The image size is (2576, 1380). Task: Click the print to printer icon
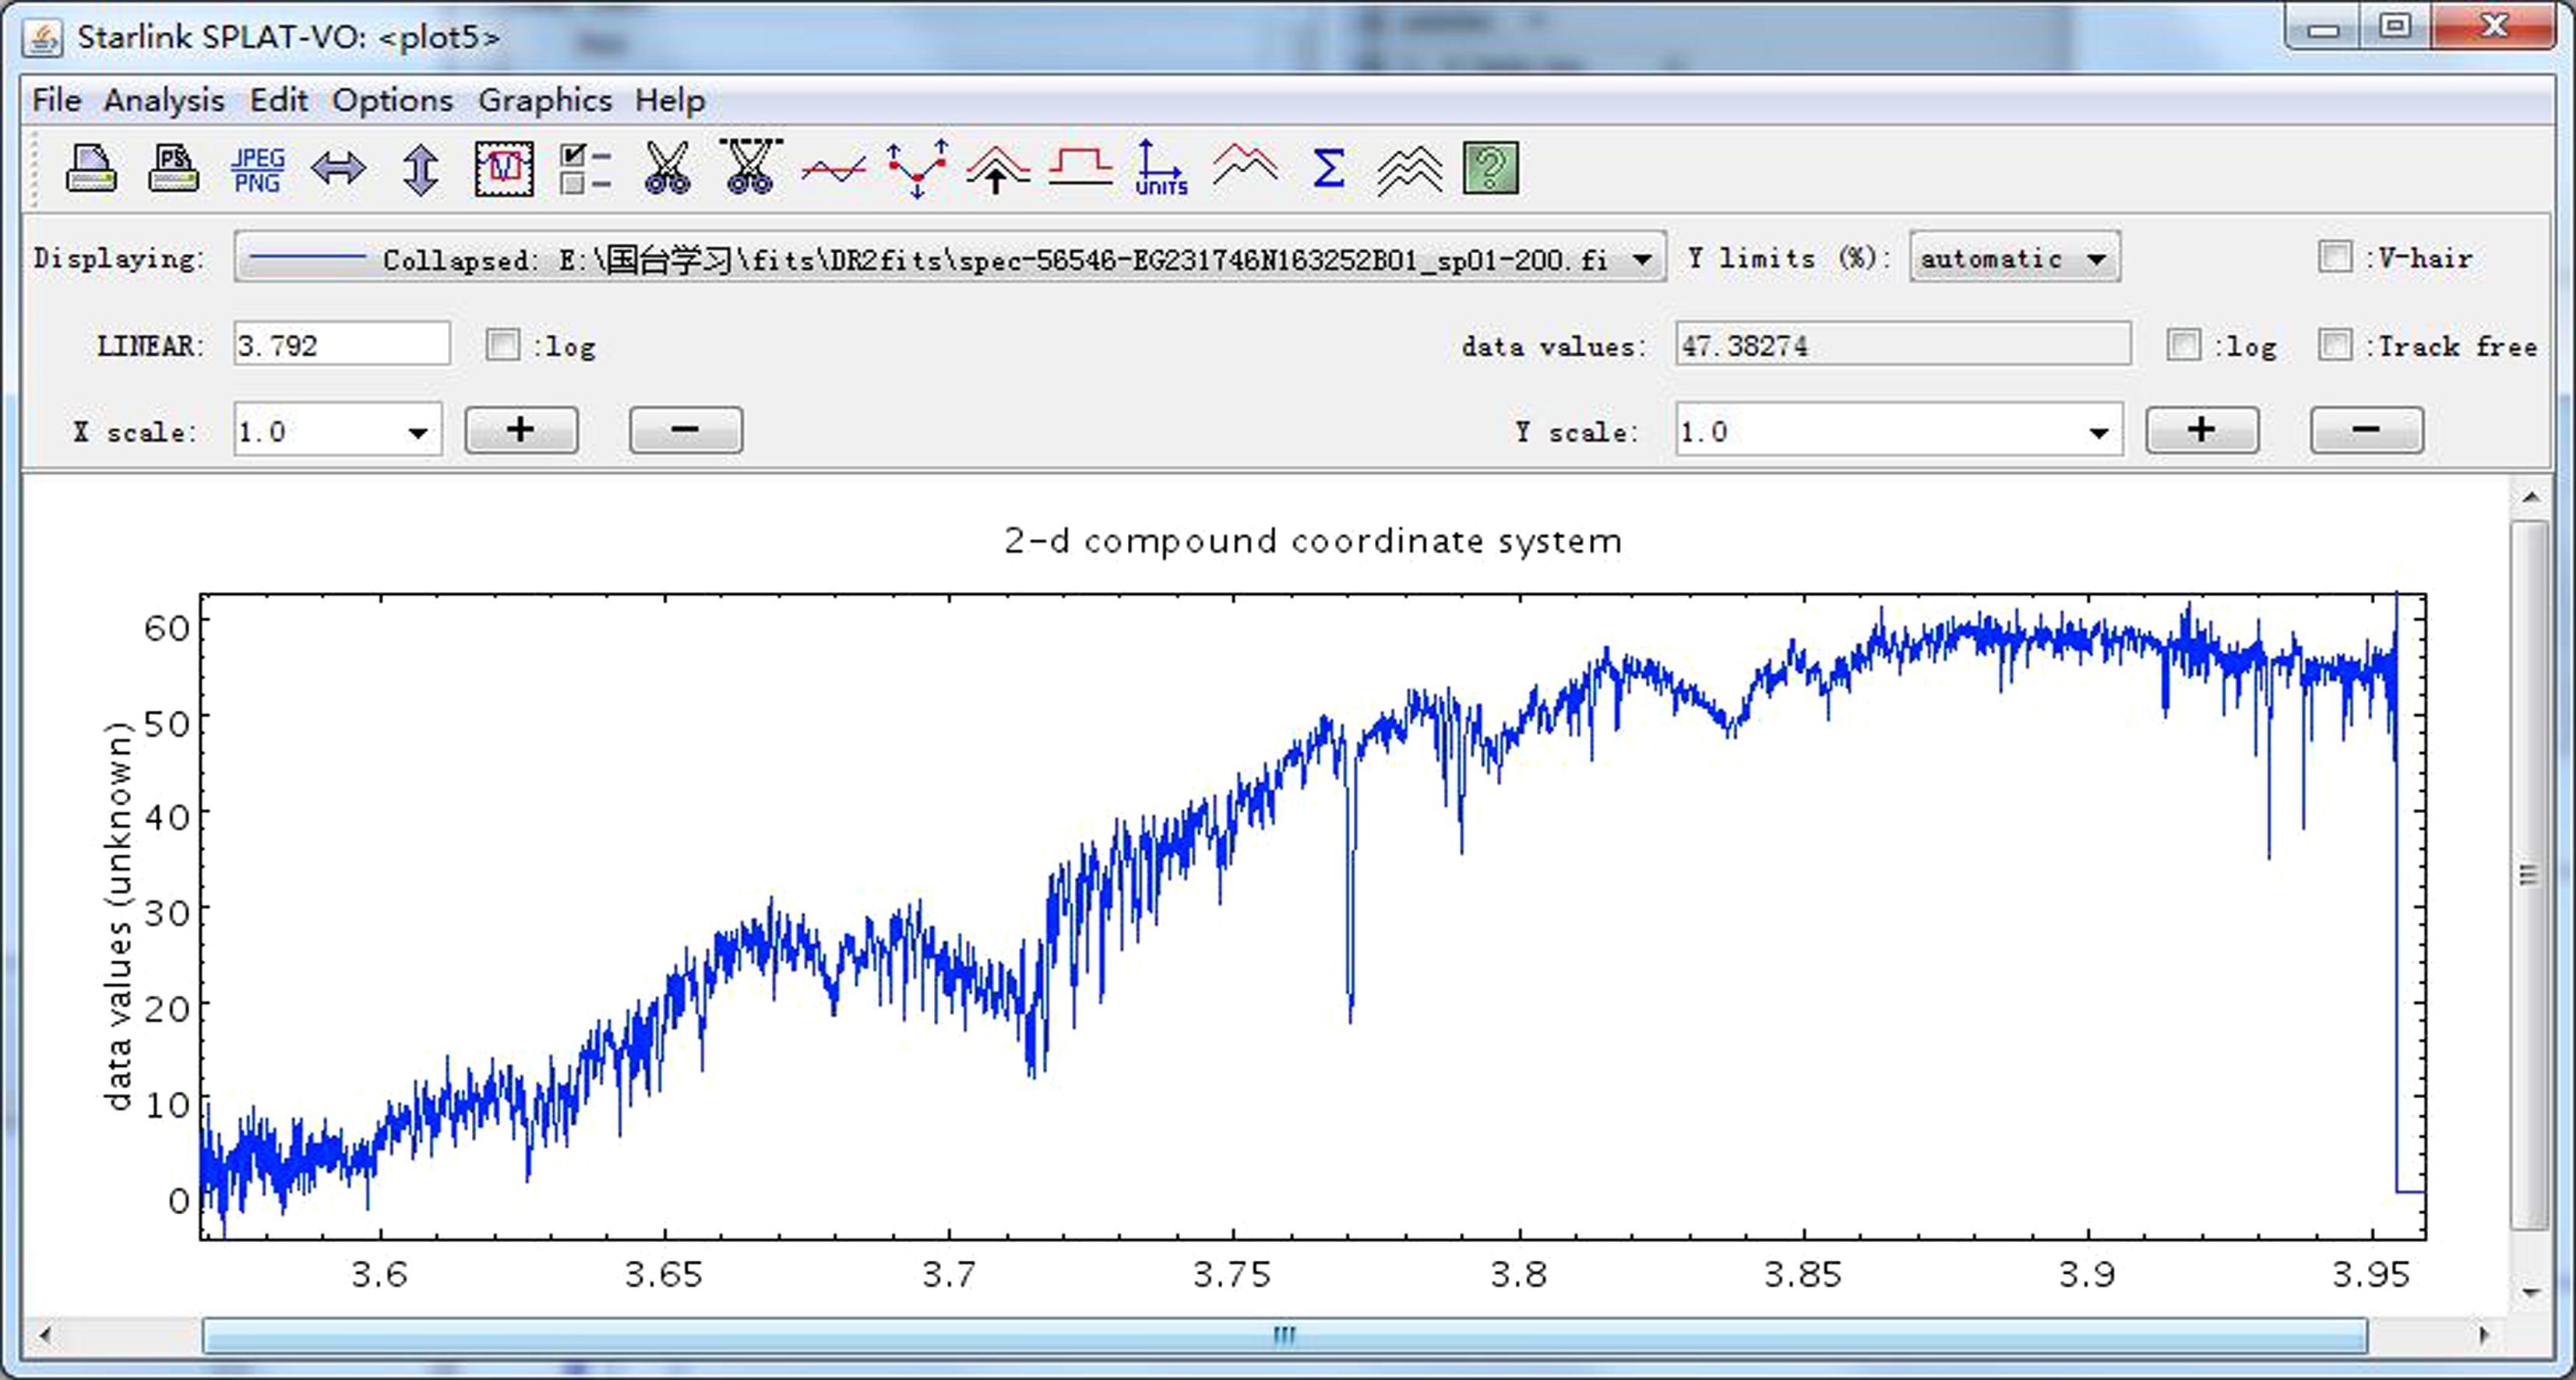(x=91, y=168)
